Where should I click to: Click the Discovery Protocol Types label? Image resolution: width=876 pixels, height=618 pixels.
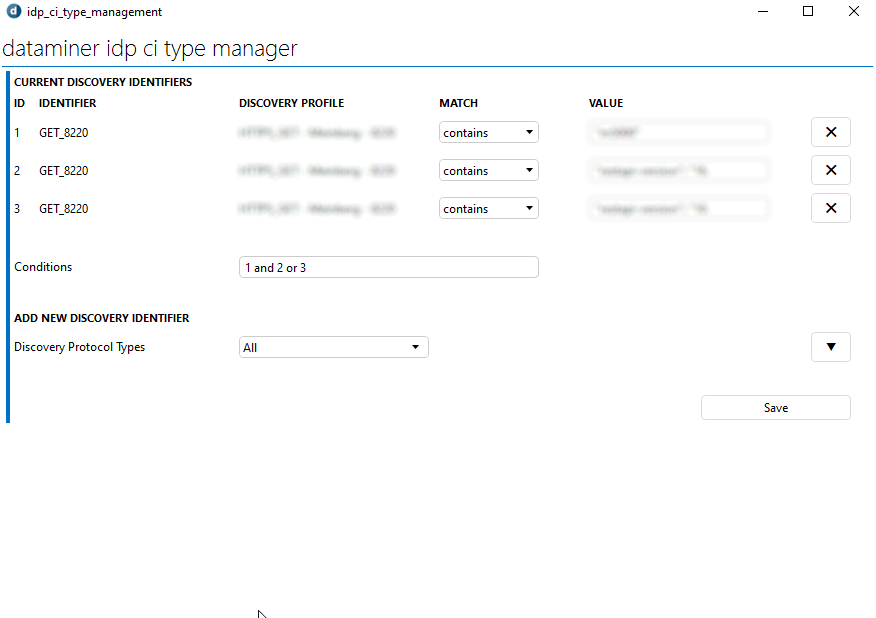pos(79,347)
